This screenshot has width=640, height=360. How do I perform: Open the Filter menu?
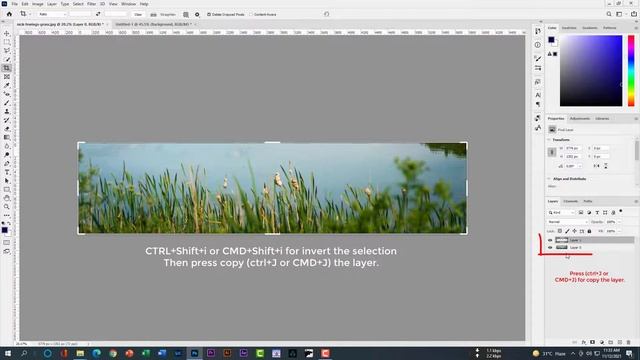tap(91, 4)
